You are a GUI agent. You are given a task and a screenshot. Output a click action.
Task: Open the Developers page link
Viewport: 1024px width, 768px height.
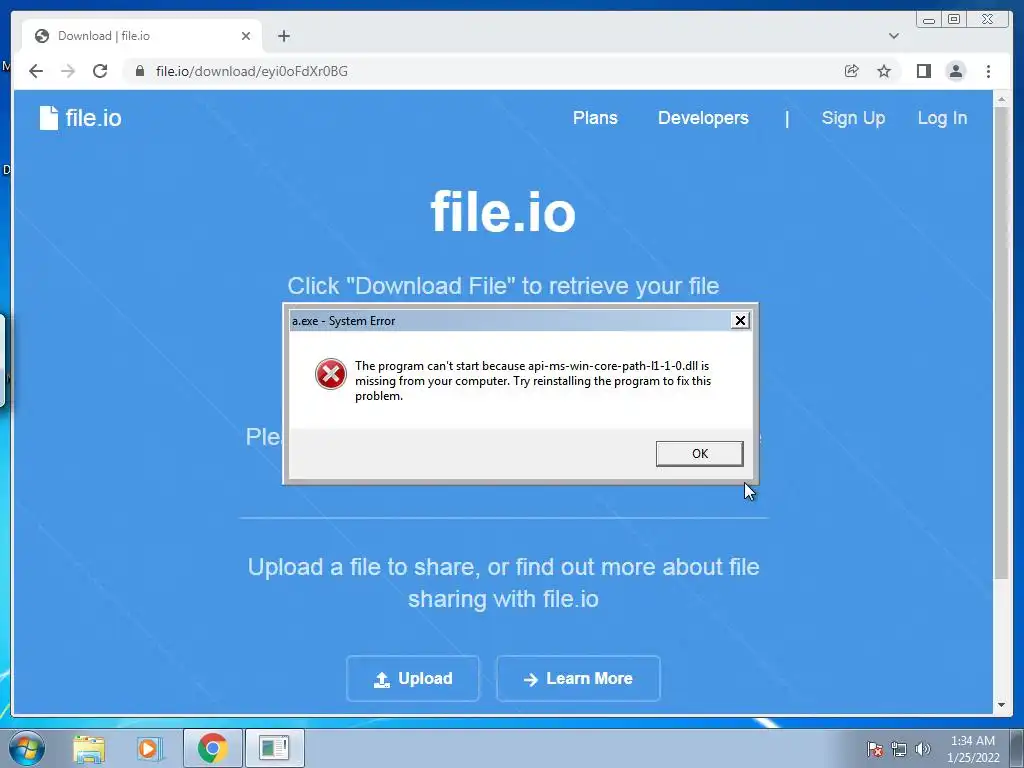(x=703, y=118)
